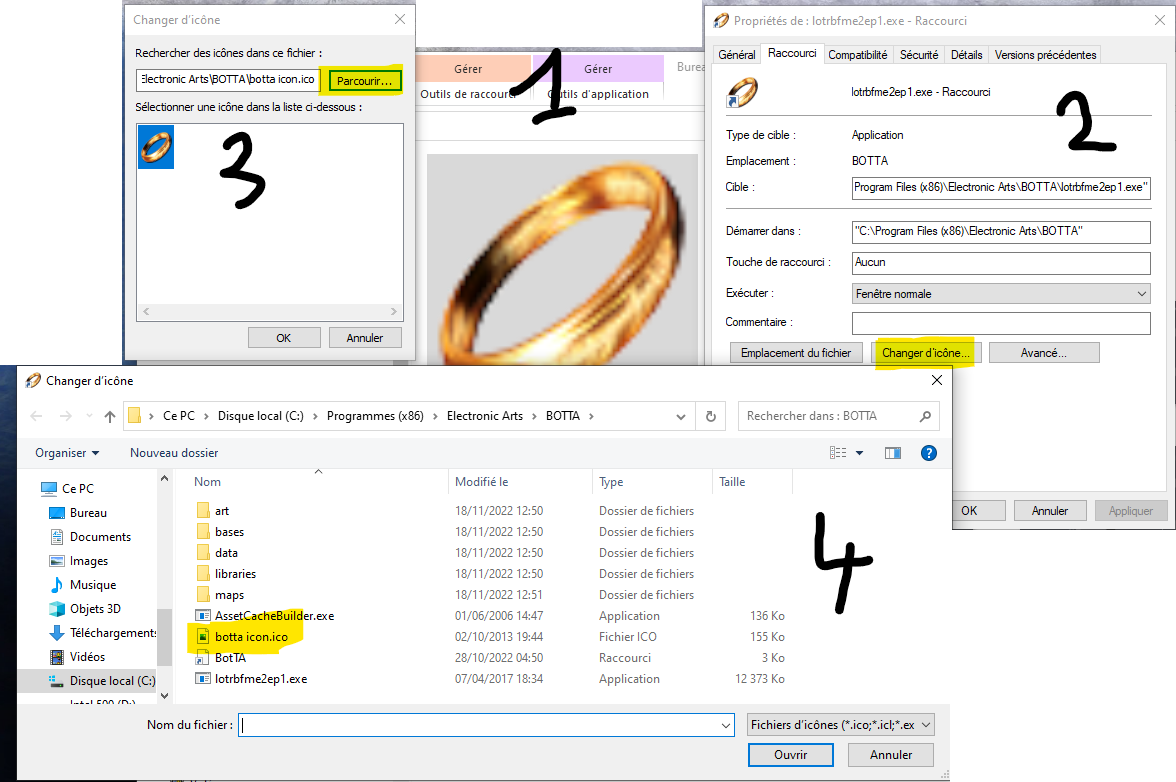
Task: Click the Commentaire text field
Action: pyautogui.click(x=1001, y=323)
